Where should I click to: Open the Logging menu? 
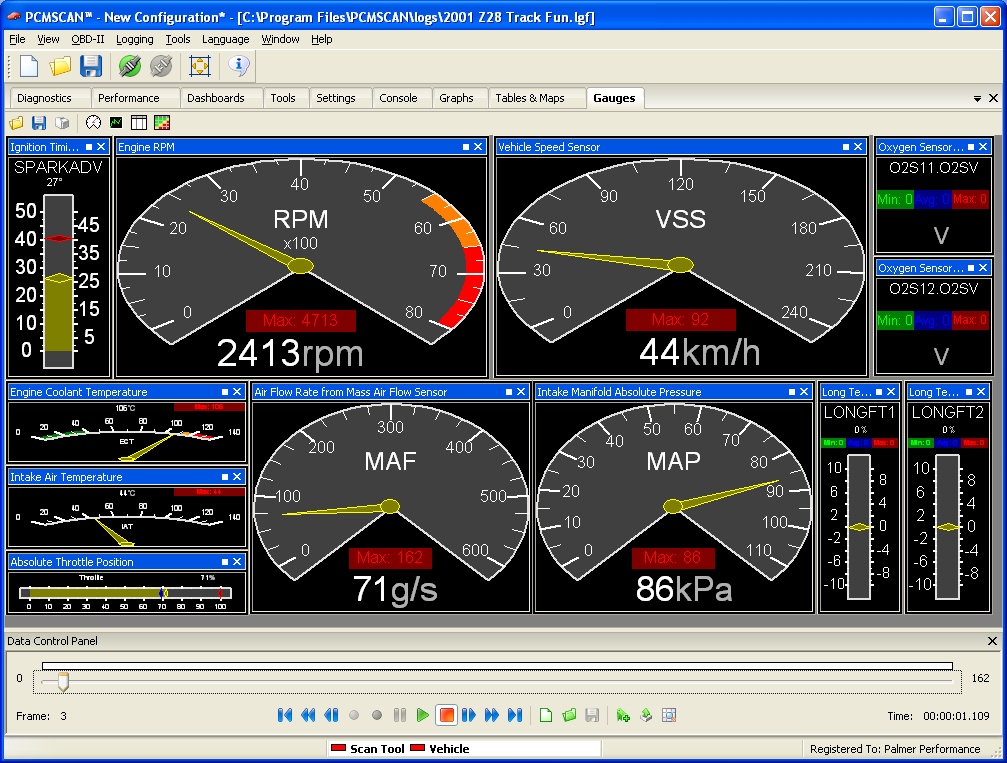134,39
